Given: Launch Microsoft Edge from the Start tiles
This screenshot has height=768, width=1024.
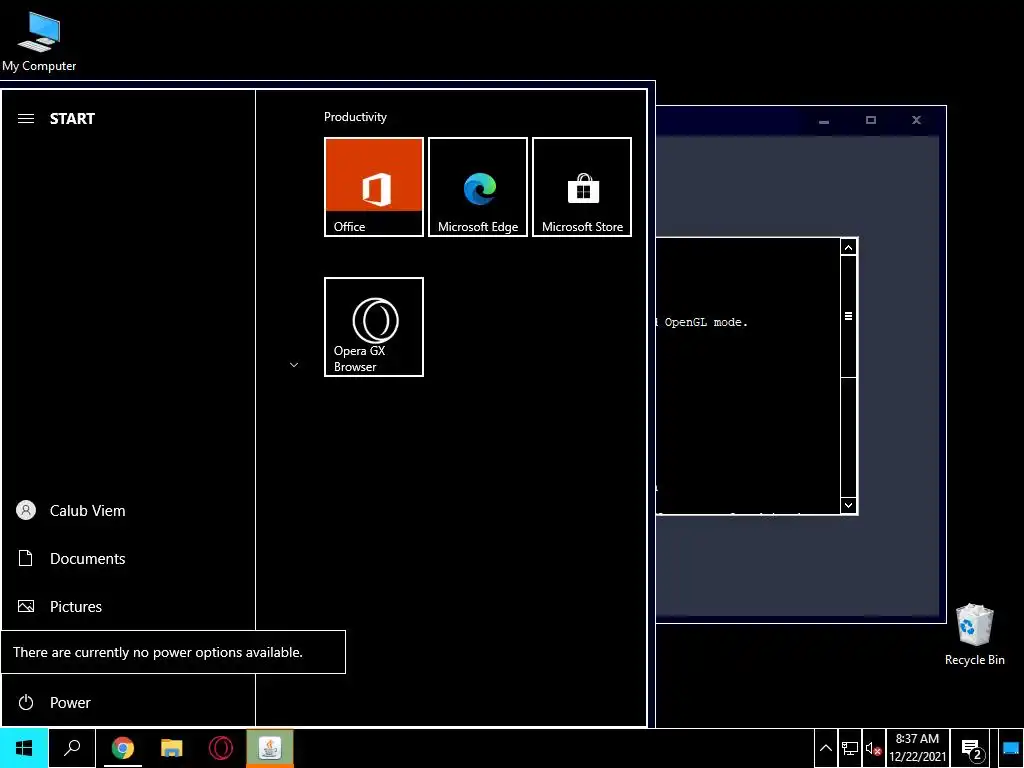Looking at the screenshot, I should (x=477, y=187).
